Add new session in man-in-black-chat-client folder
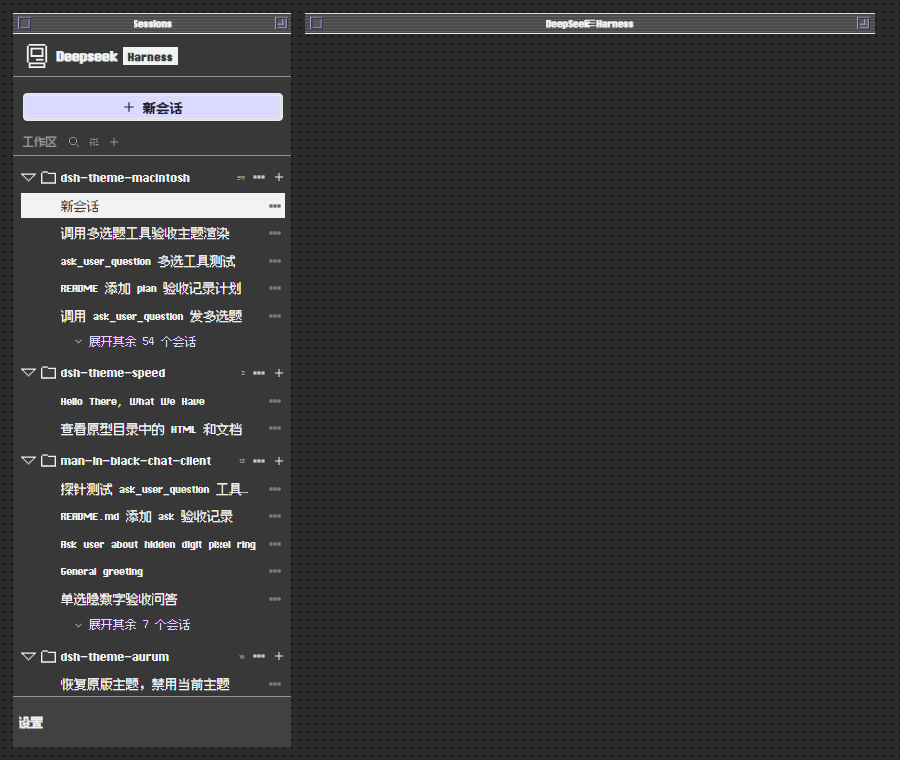 (x=279, y=461)
